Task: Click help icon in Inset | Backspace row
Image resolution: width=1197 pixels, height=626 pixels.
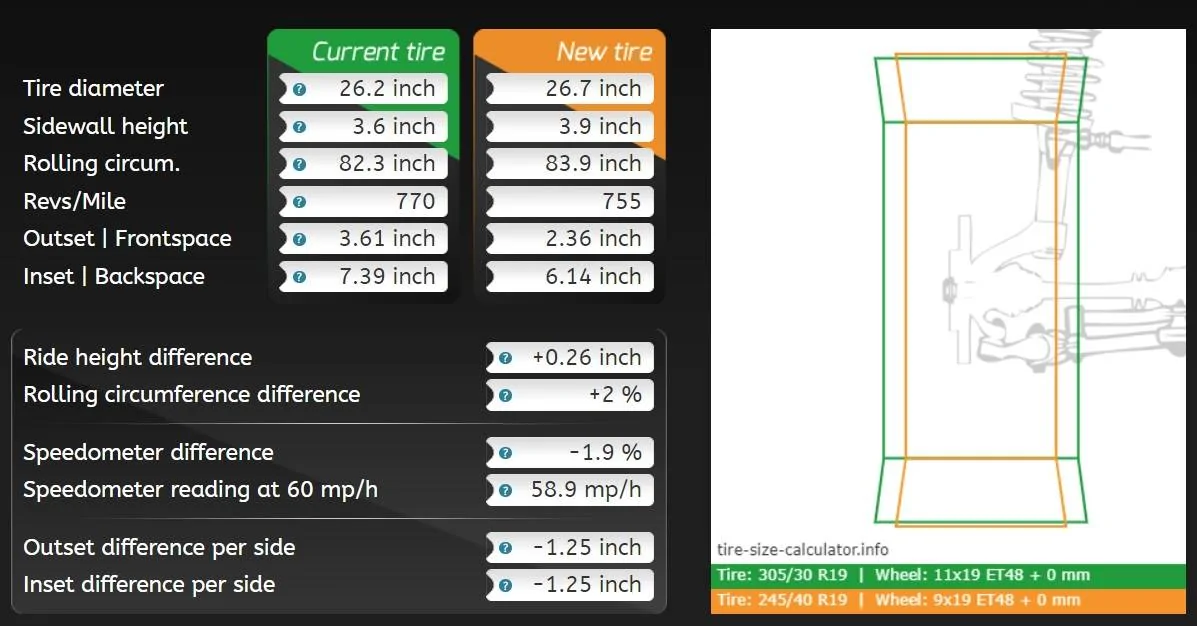Action: [299, 276]
